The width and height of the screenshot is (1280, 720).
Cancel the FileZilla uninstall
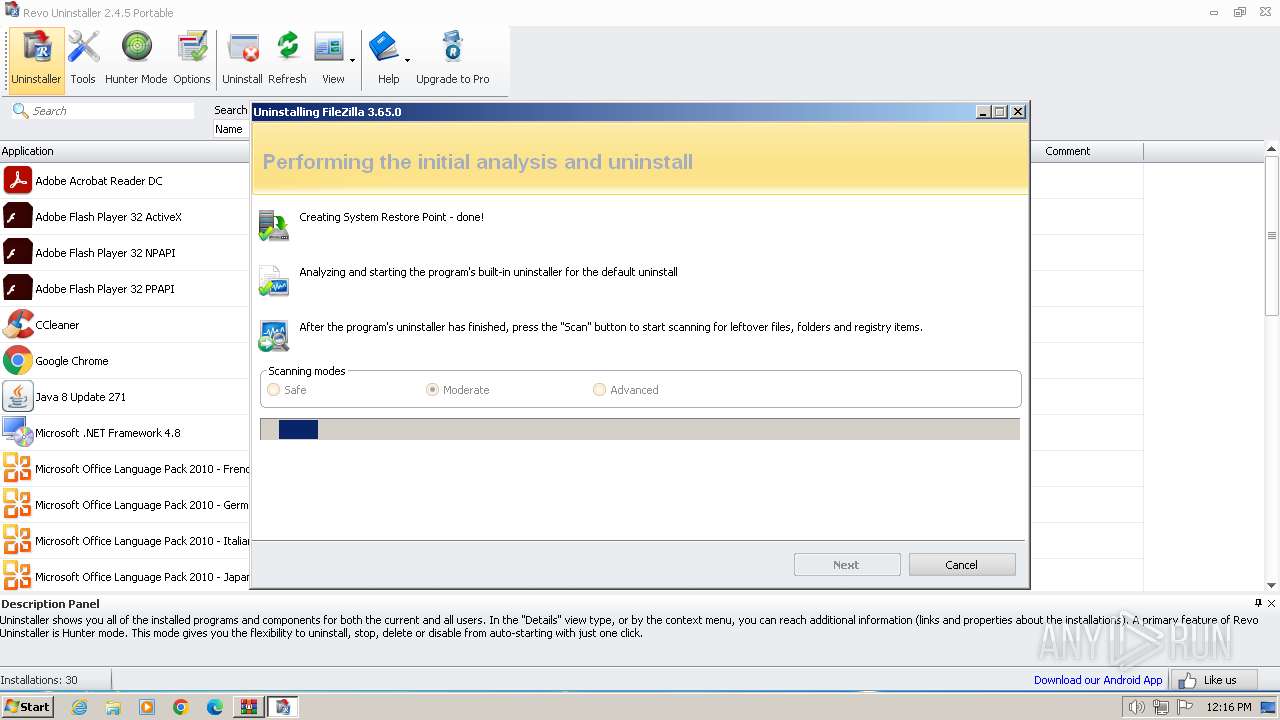point(962,565)
